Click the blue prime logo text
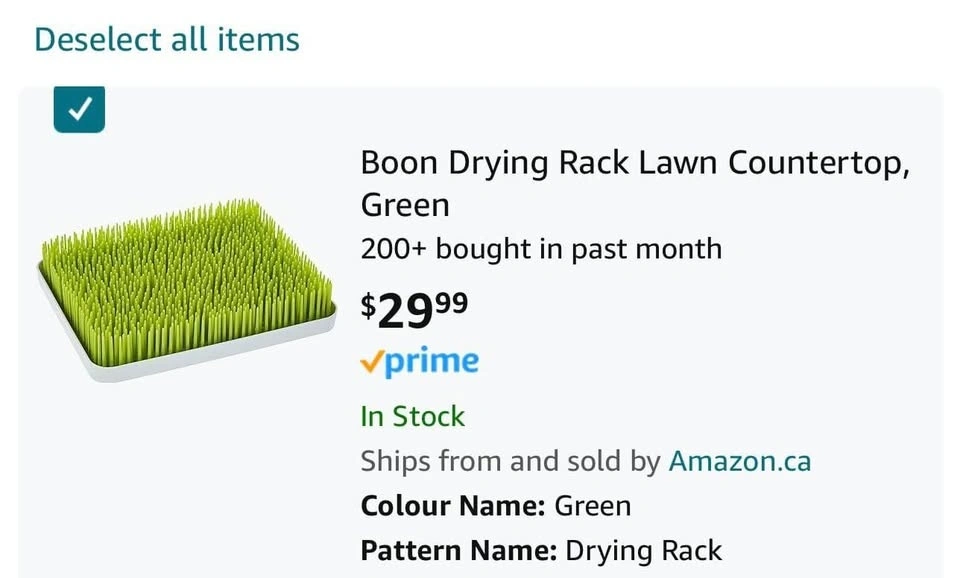Image resolution: width=960 pixels, height=578 pixels. (432, 362)
